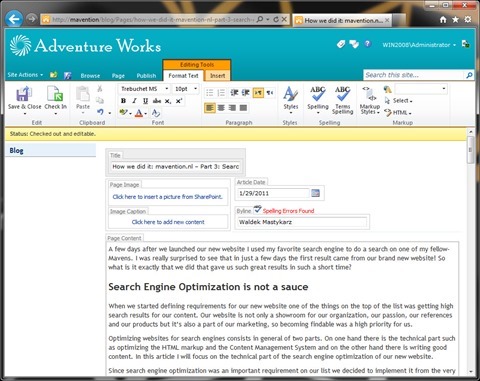Toggle Align Left paragraph
This screenshot has width=480, height=381.
pos(210,108)
